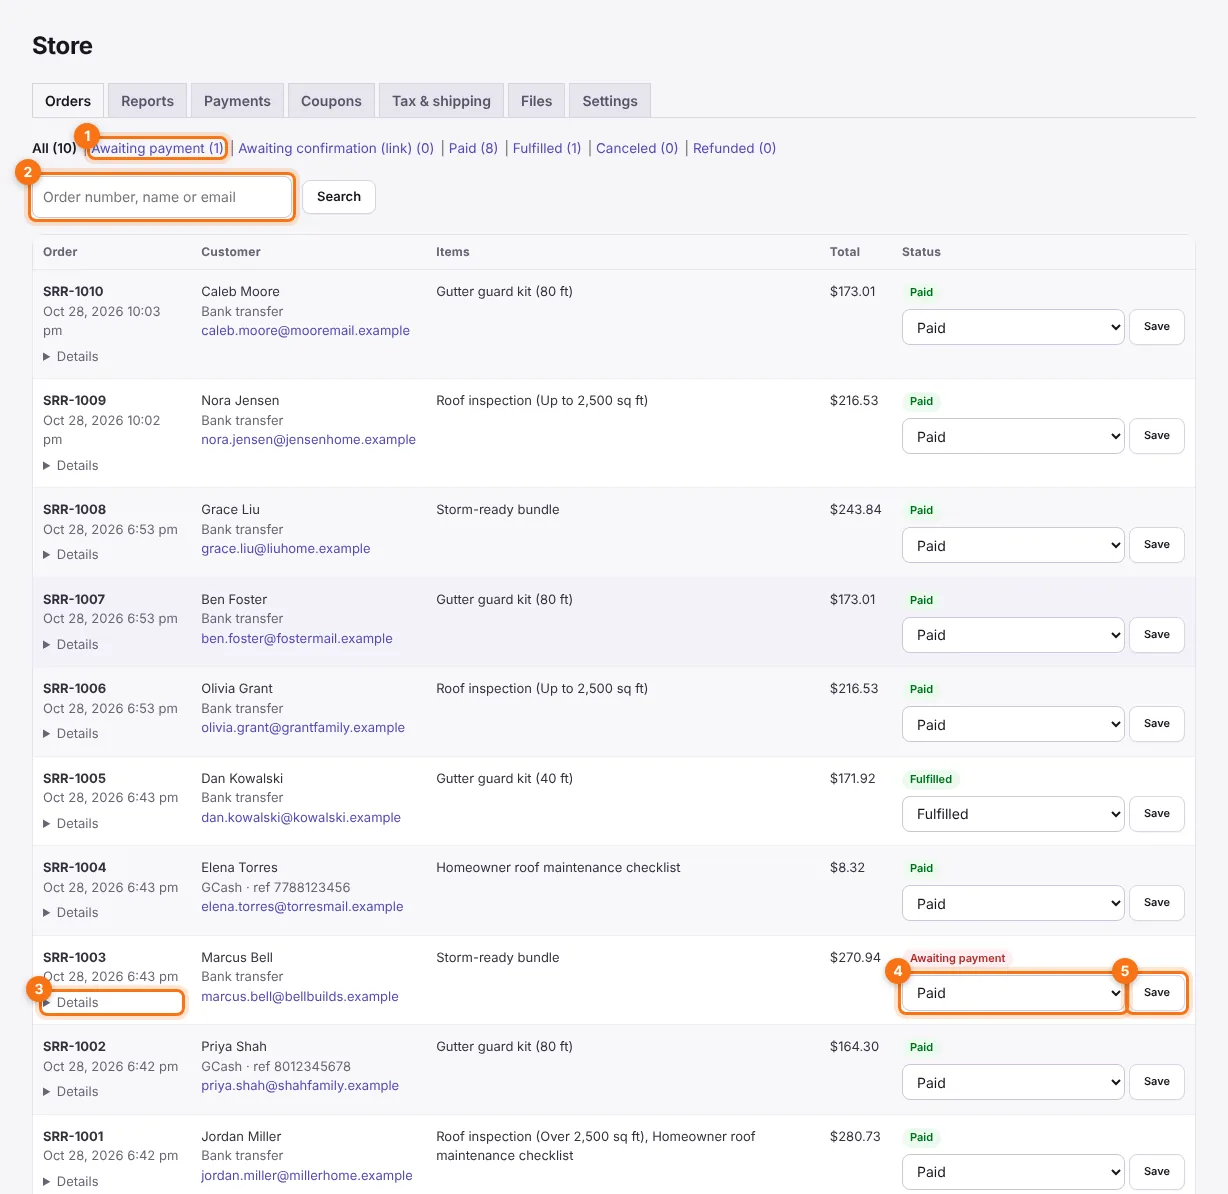1228x1194 pixels.
Task: Click Elena Torres's email address link
Action: coord(302,907)
